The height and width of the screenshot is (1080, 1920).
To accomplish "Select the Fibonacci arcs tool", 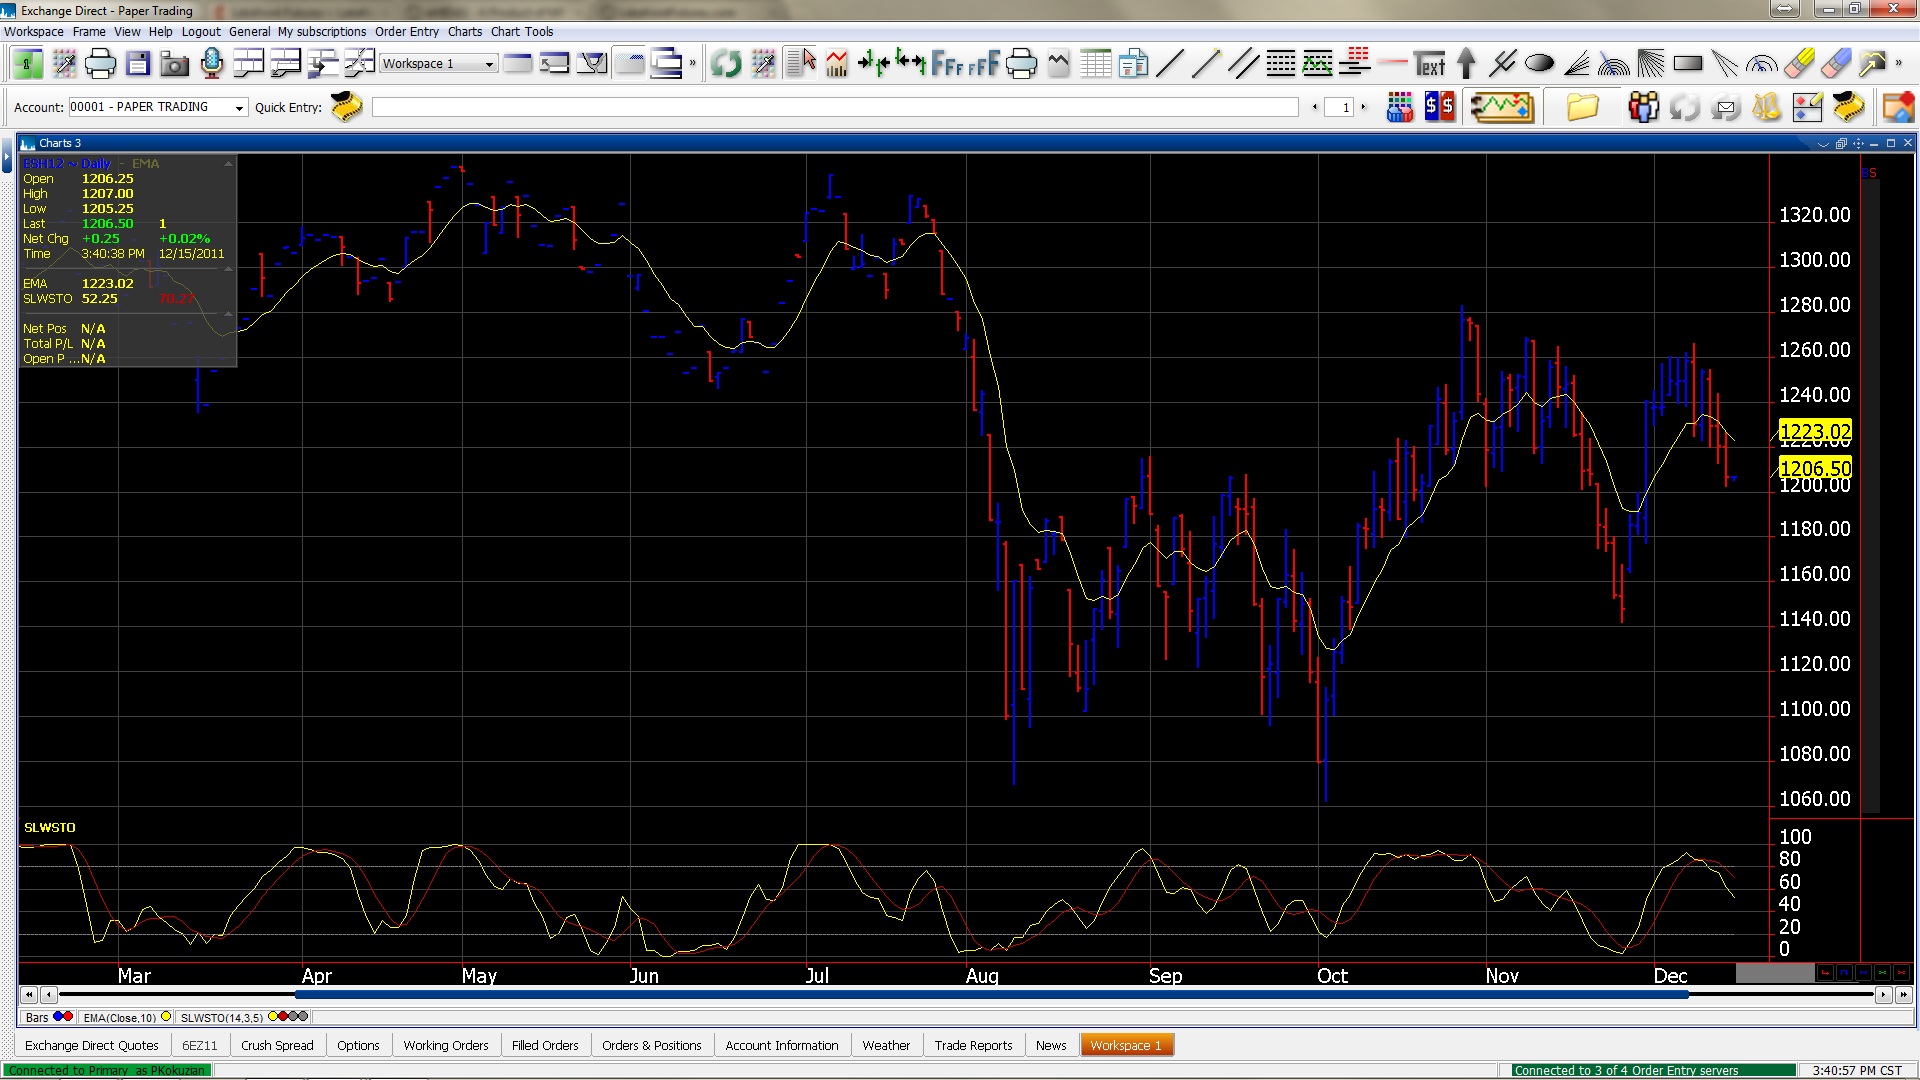I will click(x=1614, y=64).
